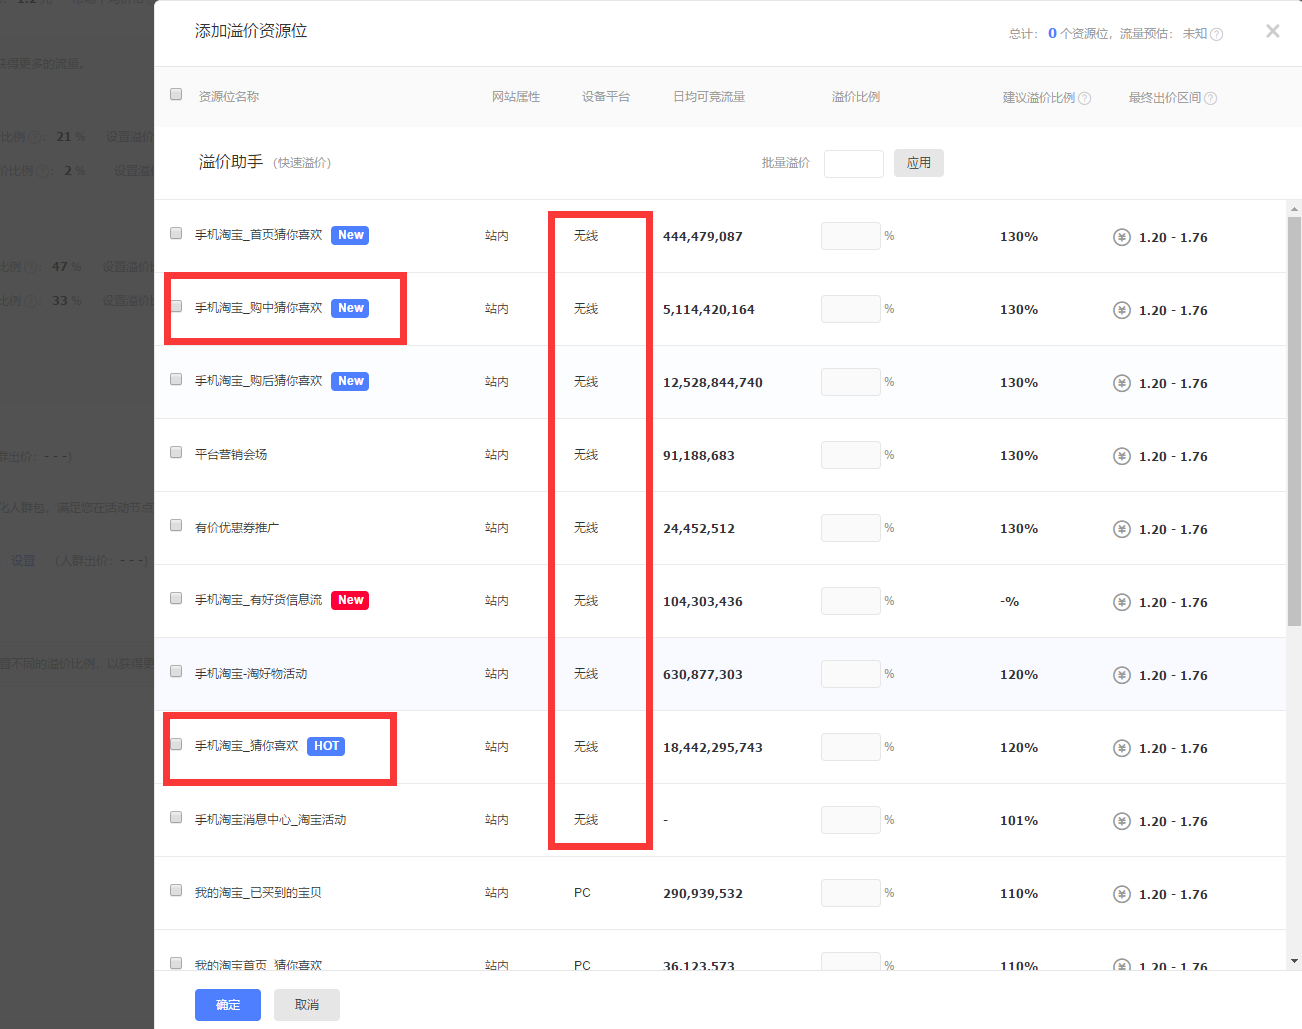
Task: Click help icon beside 最终出价区间 header
Action: point(1210,98)
